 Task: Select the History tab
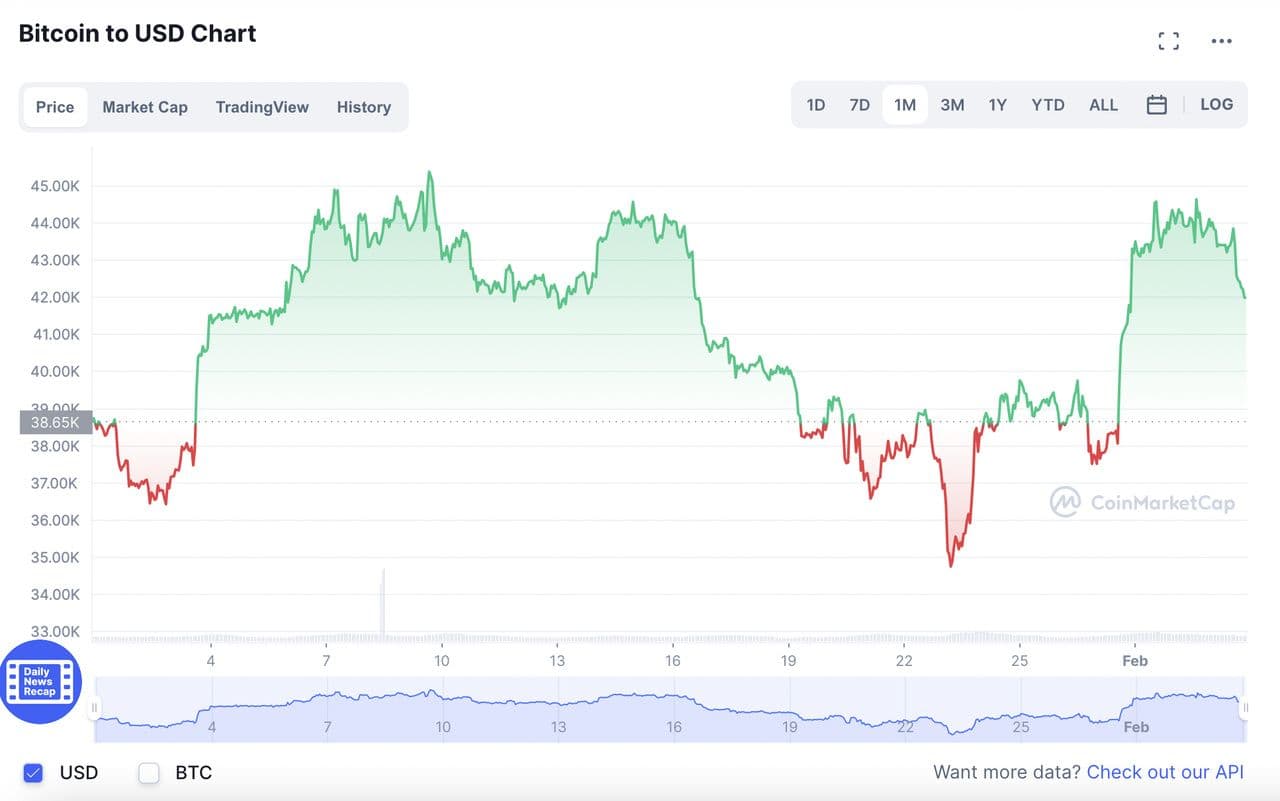(363, 107)
